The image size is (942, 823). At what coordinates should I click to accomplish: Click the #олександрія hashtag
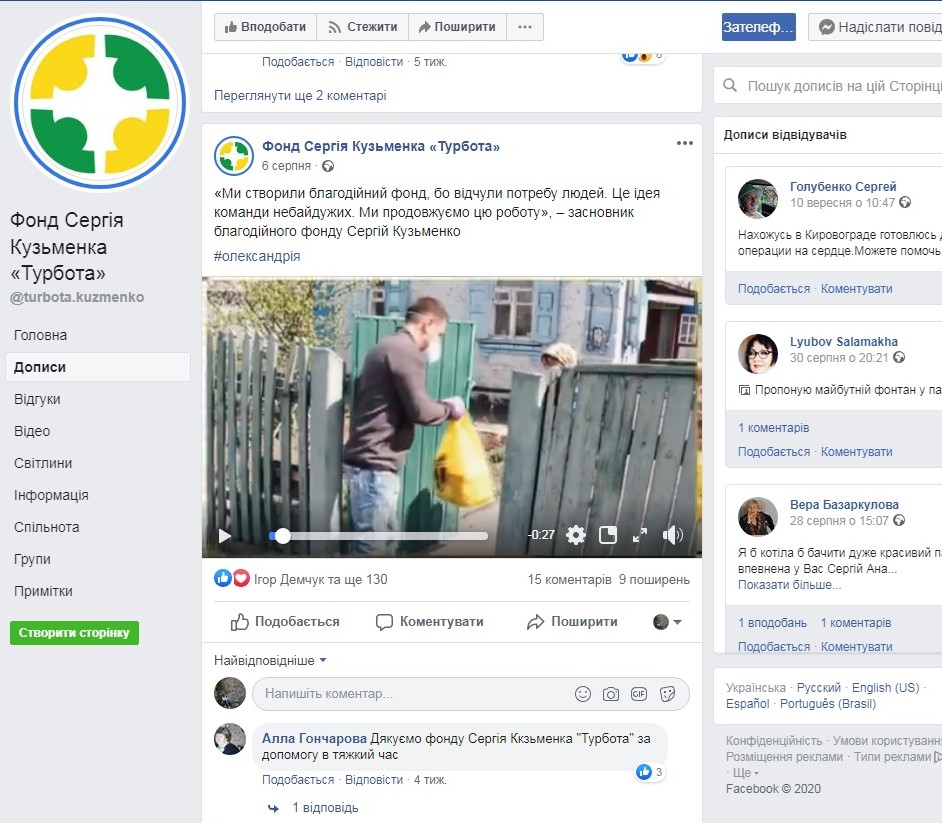(x=257, y=256)
